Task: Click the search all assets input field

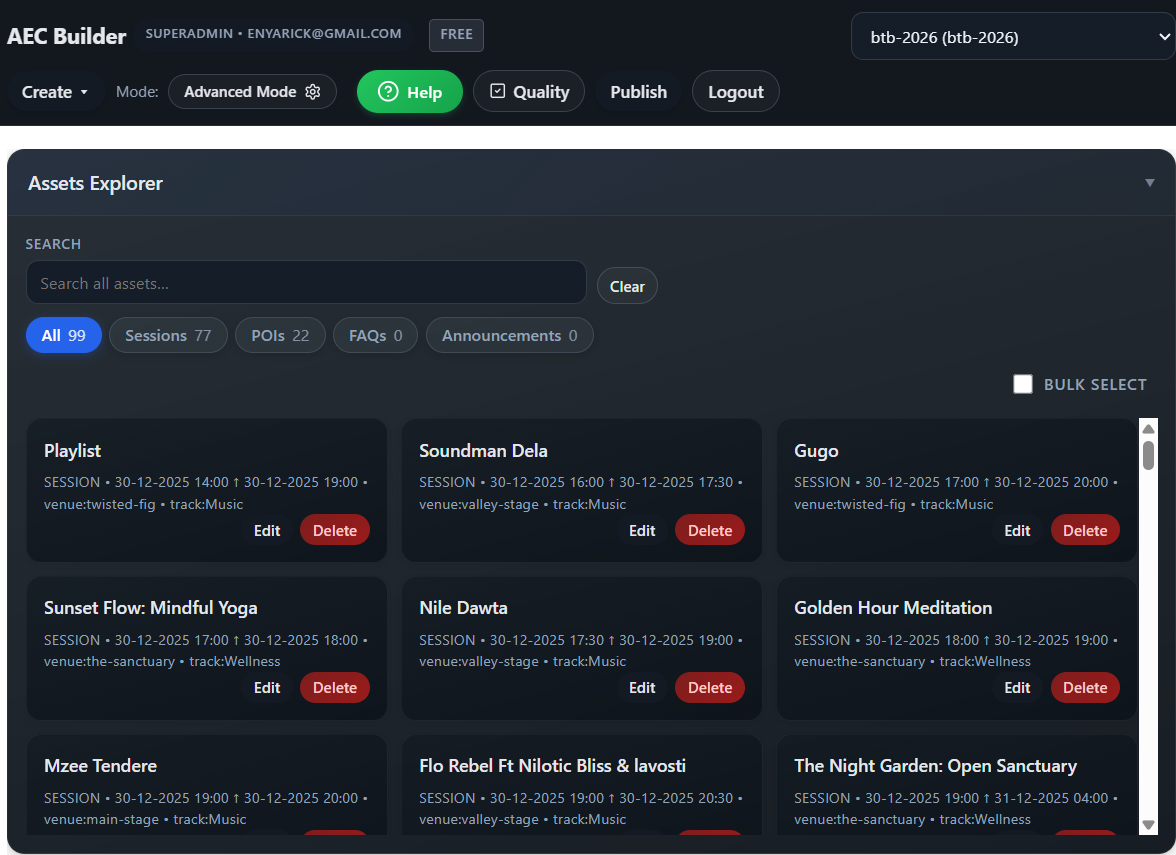Action: [x=306, y=282]
